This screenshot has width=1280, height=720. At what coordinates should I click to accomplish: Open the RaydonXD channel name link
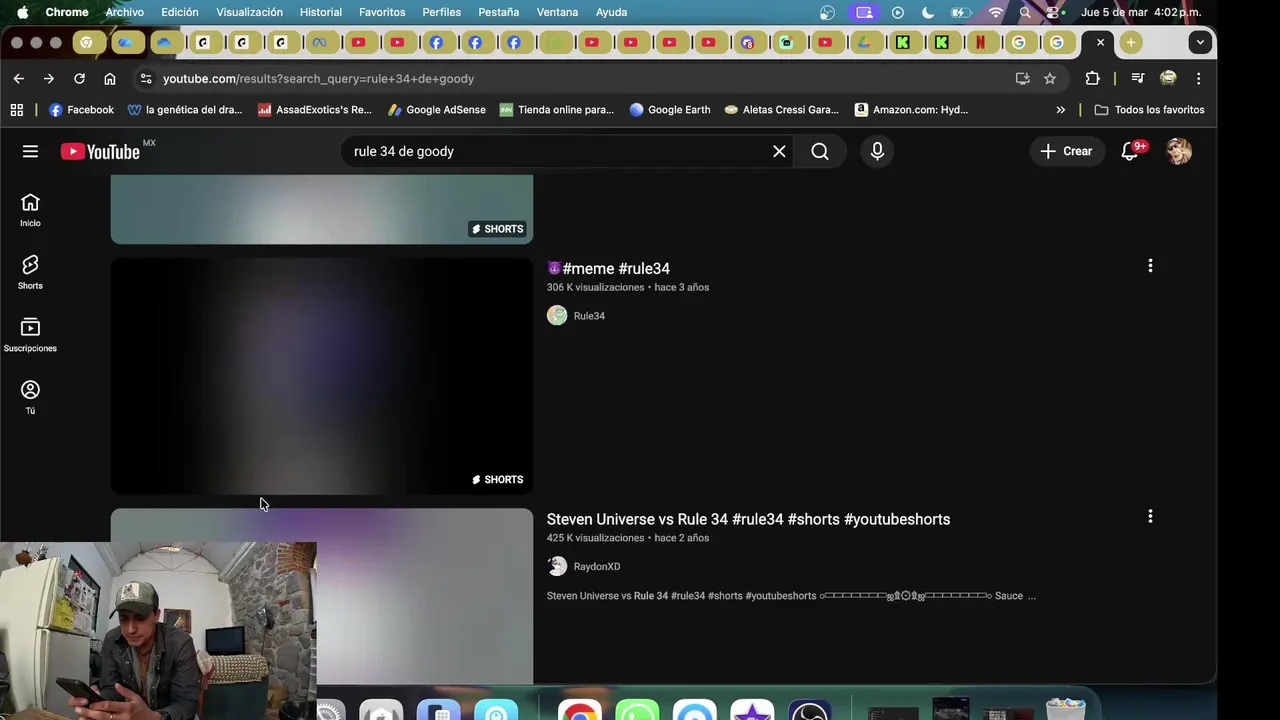[x=597, y=566]
